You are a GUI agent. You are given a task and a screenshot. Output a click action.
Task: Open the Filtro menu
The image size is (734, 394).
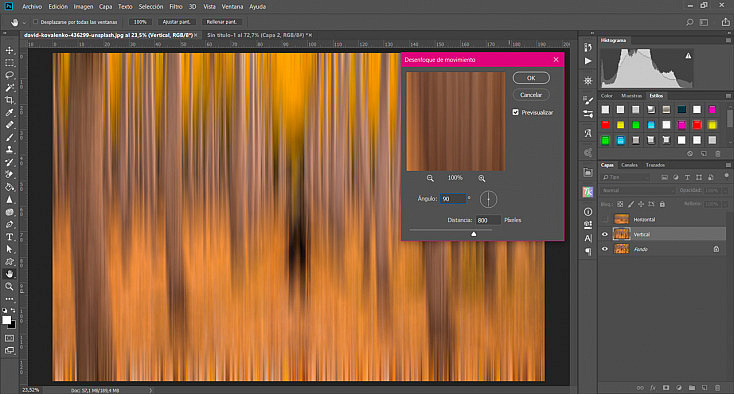tap(176, 7)
